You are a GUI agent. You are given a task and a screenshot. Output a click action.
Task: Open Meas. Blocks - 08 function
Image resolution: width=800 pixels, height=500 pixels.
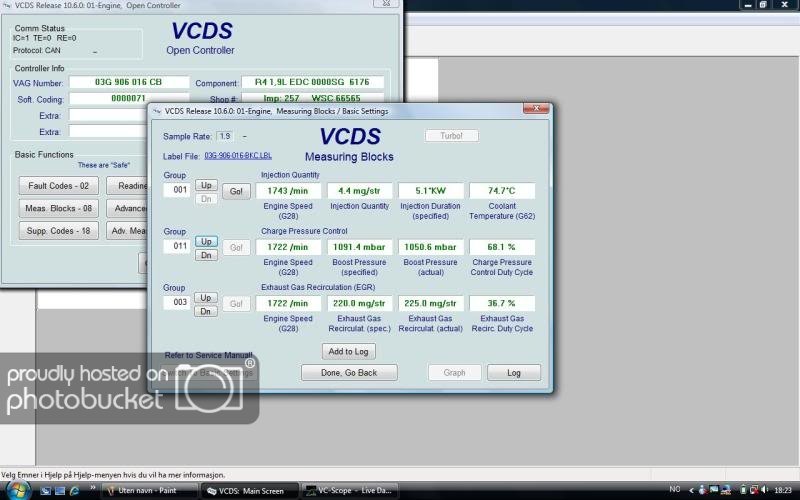(58, 208)
